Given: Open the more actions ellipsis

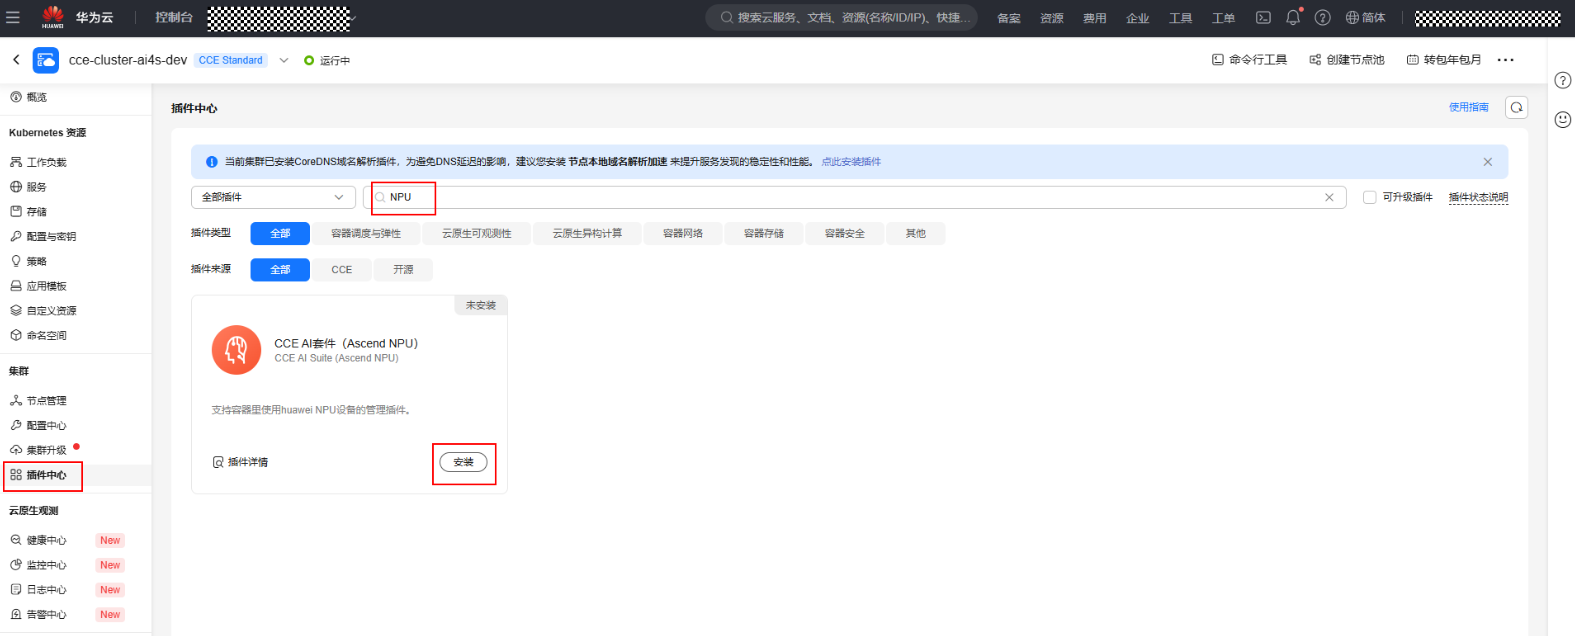Looking at the screenshot, I should pyautogui.click(x=1506, y=60).
